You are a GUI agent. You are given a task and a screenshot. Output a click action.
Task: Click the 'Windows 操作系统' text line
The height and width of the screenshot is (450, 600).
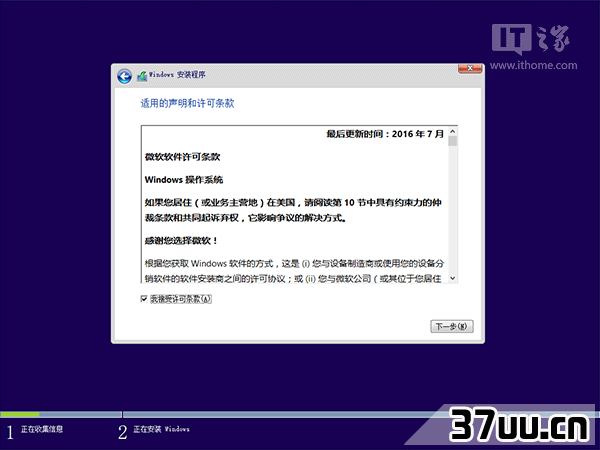(x=184, y=180)
